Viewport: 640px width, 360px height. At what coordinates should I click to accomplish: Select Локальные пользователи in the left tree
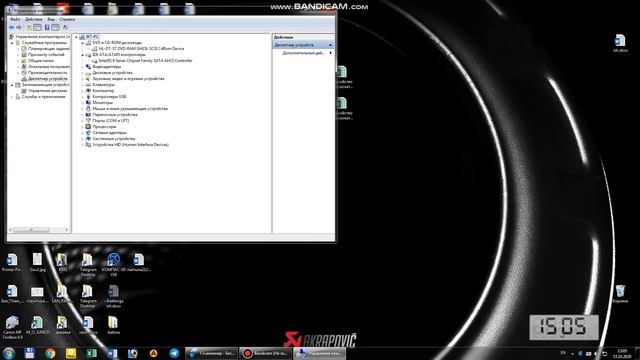(49, 67)
